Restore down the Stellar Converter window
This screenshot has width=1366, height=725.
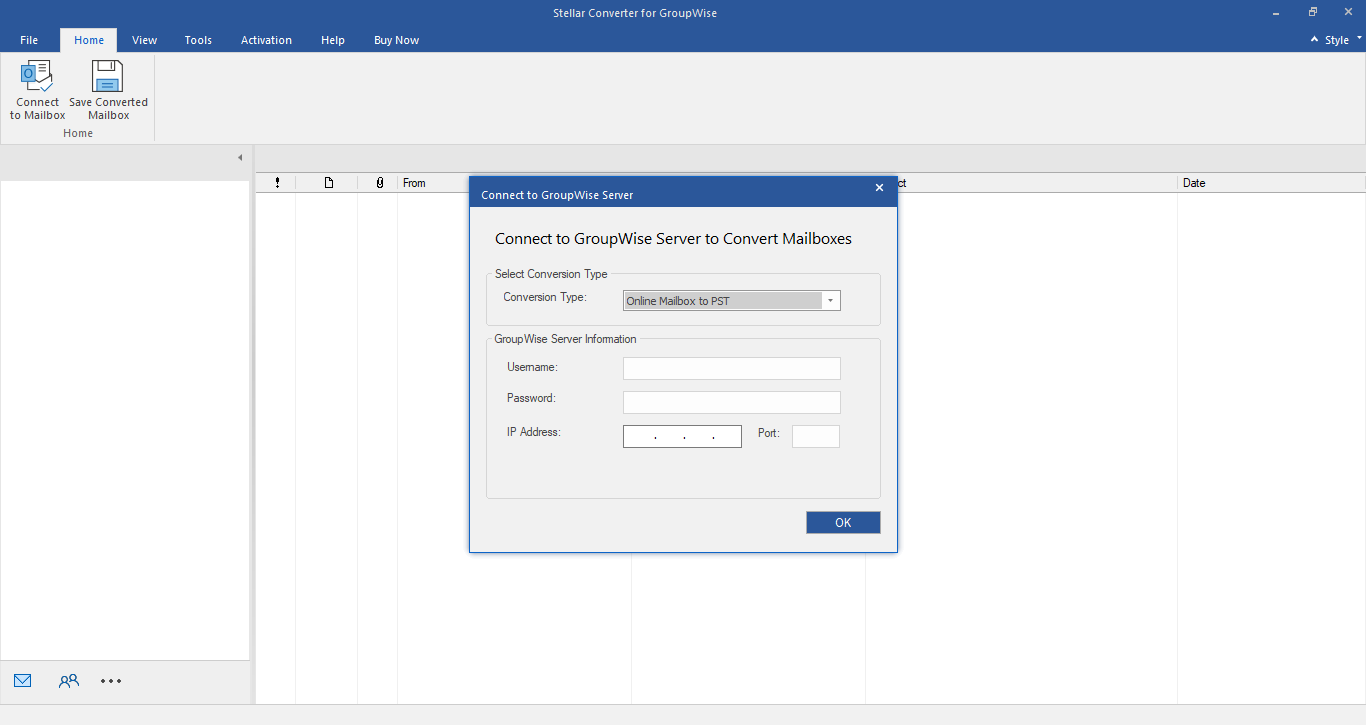click(1313, 13)
